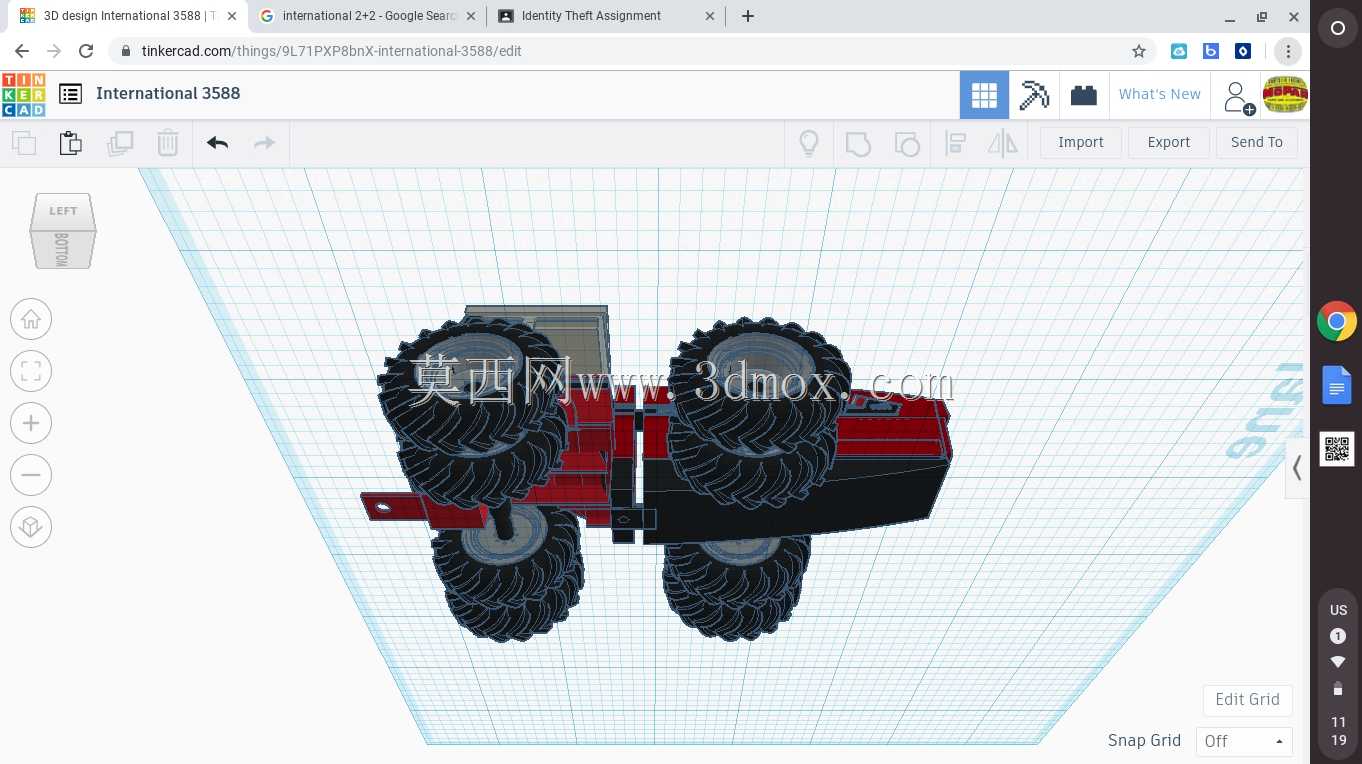The image size is (1362, 764).
Task: Open the Bricks mode icon
Action: click(1083, 95)
